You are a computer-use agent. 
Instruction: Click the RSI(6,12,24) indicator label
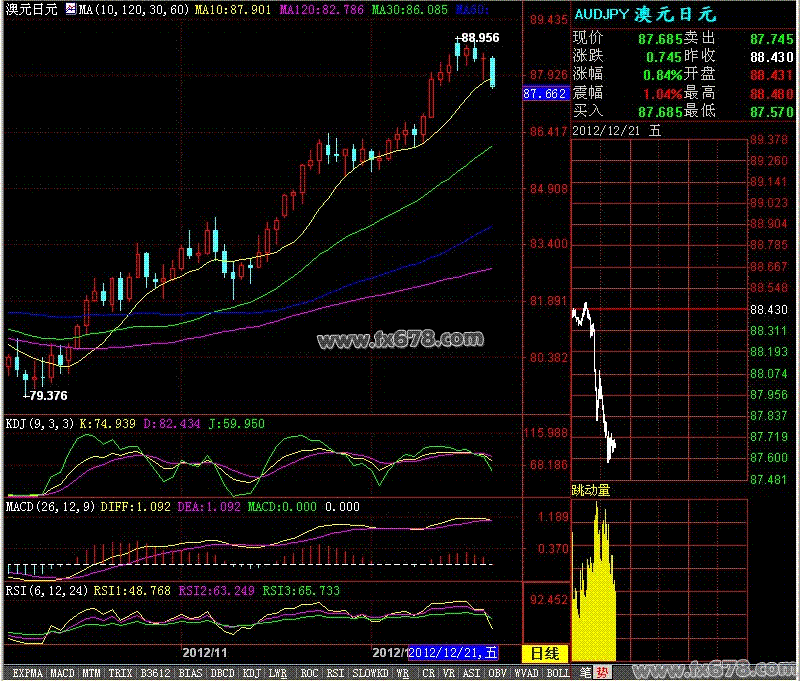point(47,591)
